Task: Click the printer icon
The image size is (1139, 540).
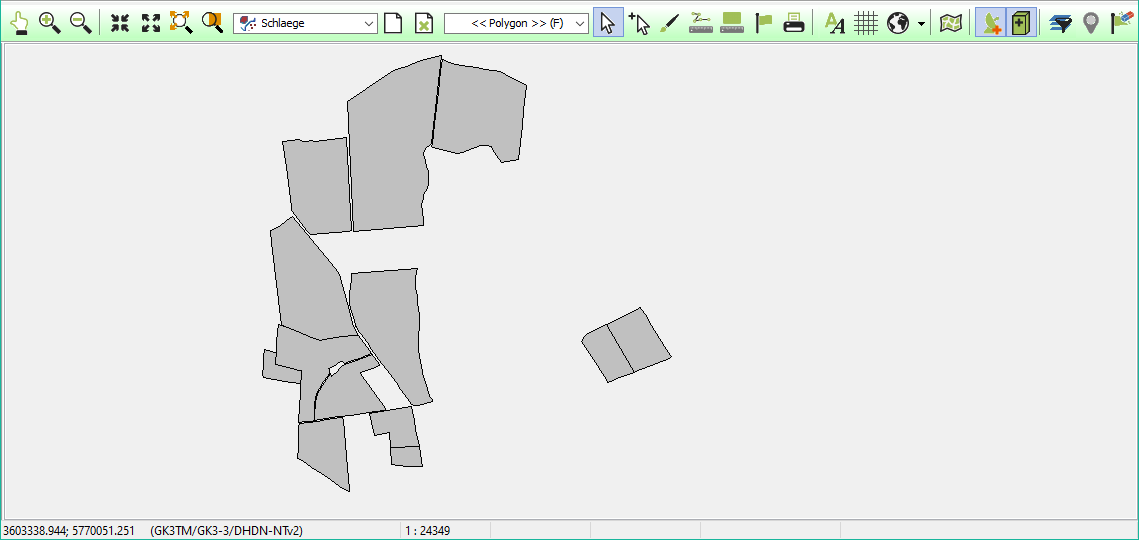Action: [794, 23]
